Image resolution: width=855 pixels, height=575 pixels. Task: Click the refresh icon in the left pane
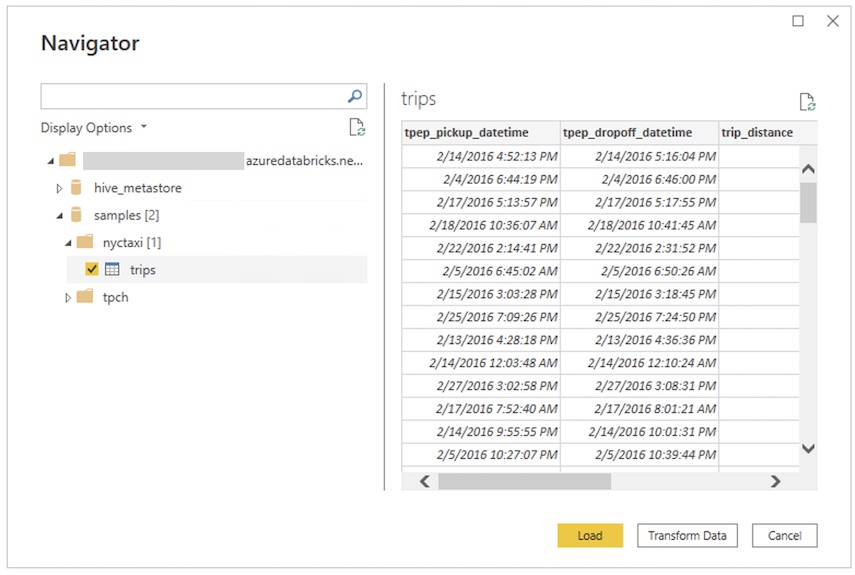(x=356, y=127)
